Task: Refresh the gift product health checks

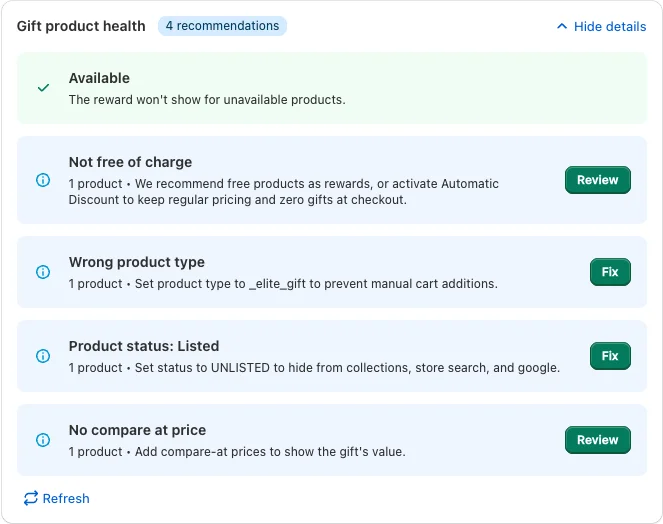Action: coord(57,498)
